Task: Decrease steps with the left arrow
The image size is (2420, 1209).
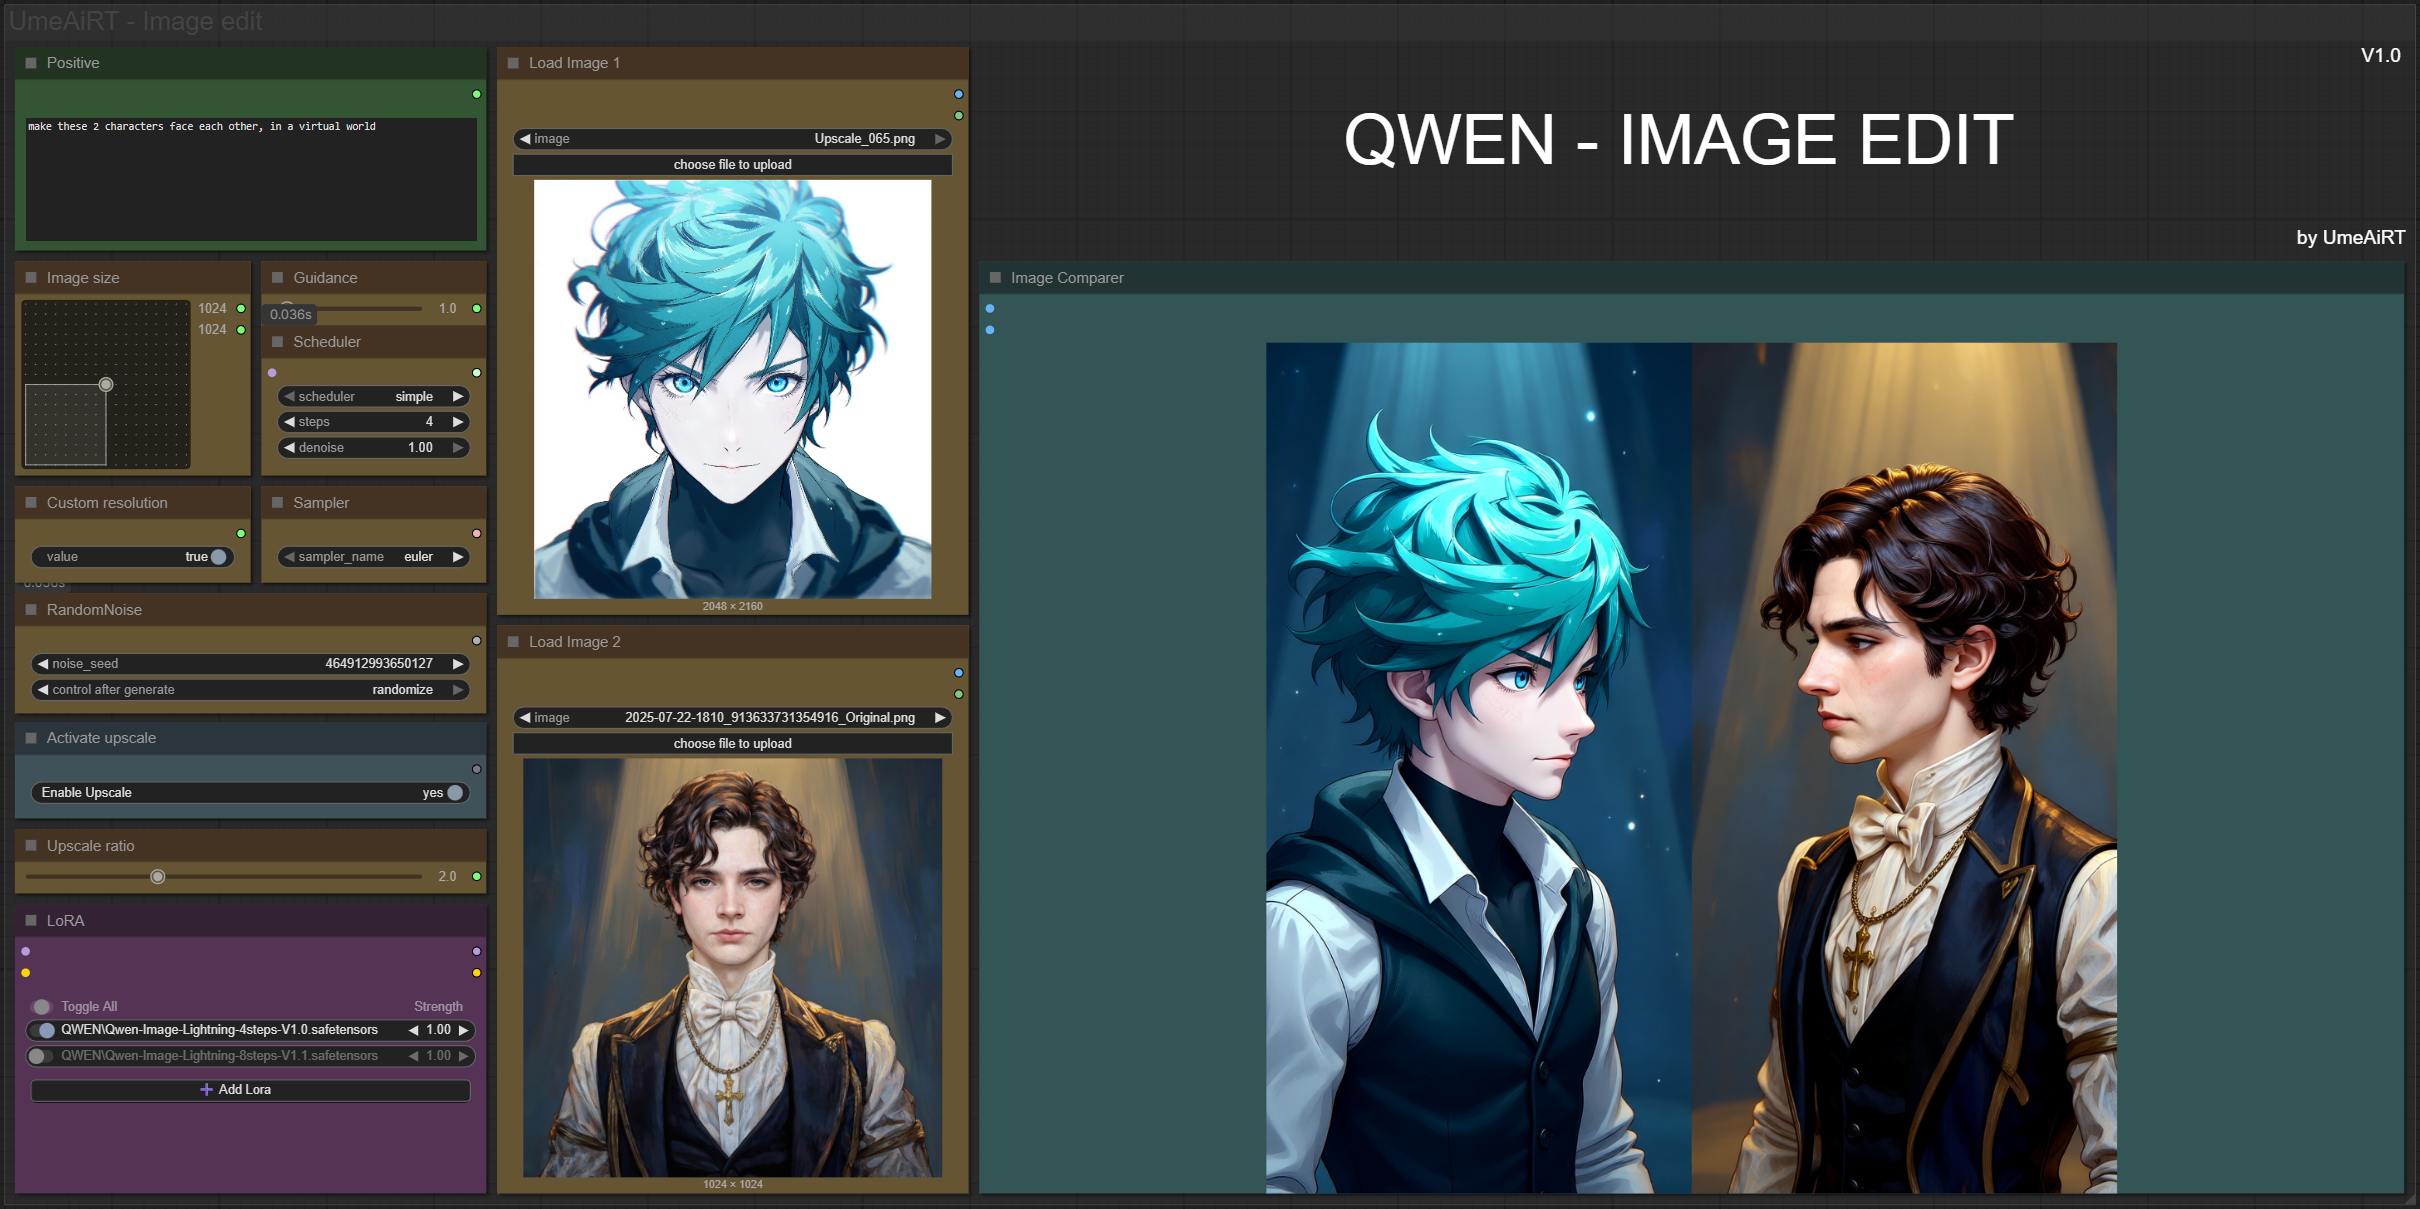Action: 289,422
